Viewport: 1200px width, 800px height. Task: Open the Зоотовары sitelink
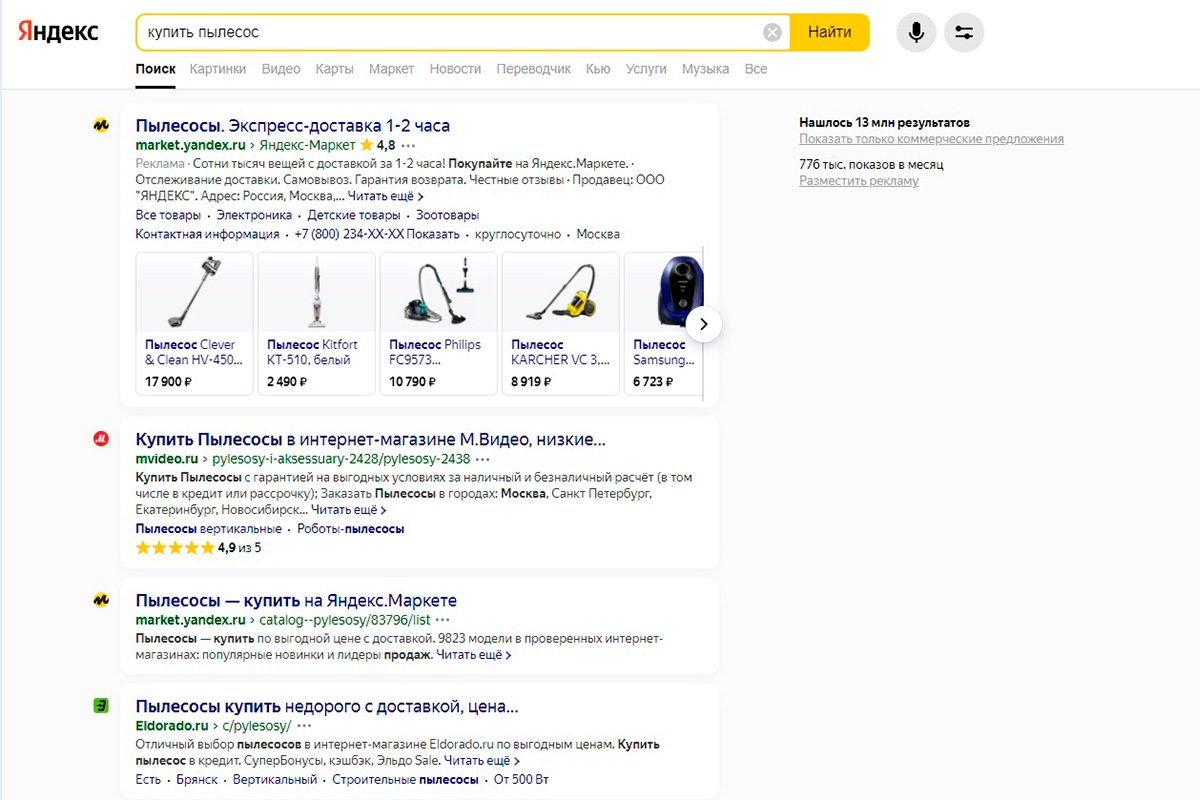tap(447, 215)
